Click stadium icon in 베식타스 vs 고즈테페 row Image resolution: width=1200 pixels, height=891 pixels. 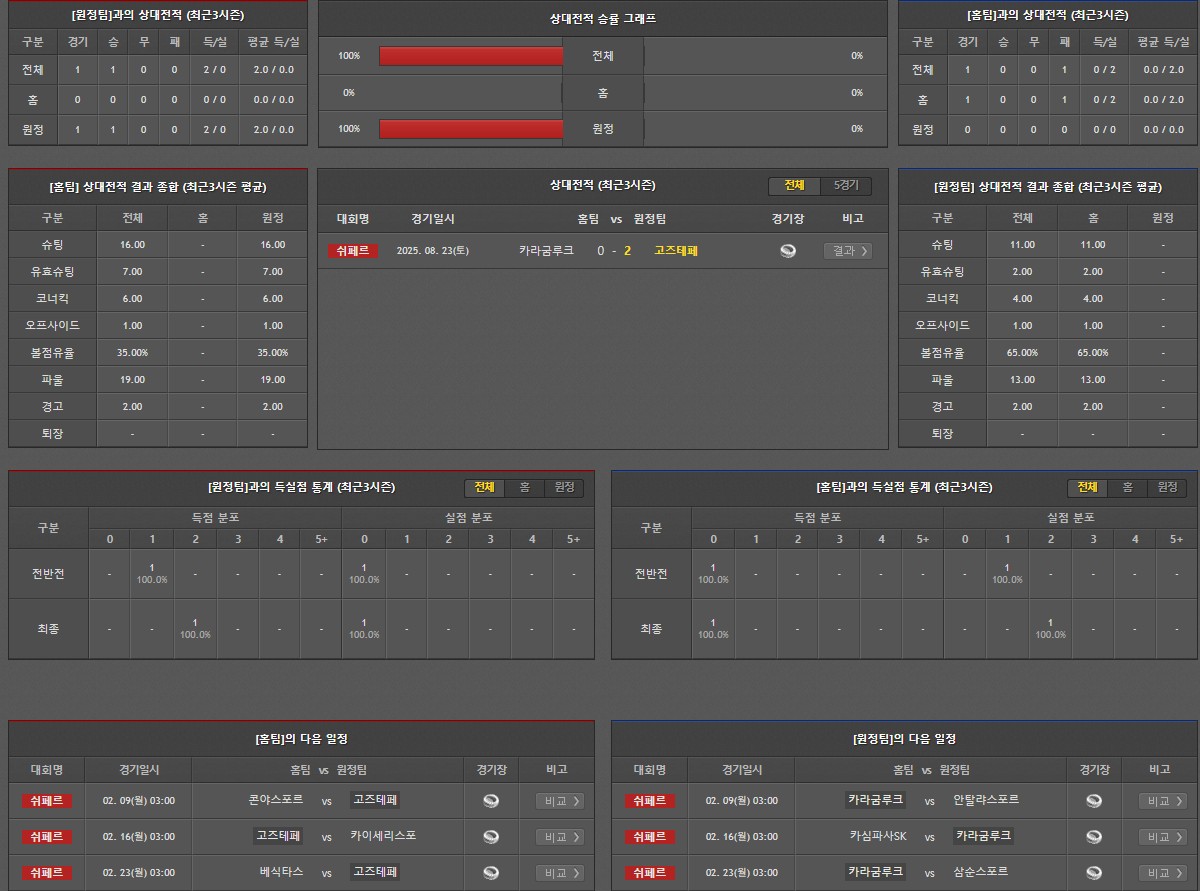491,873
